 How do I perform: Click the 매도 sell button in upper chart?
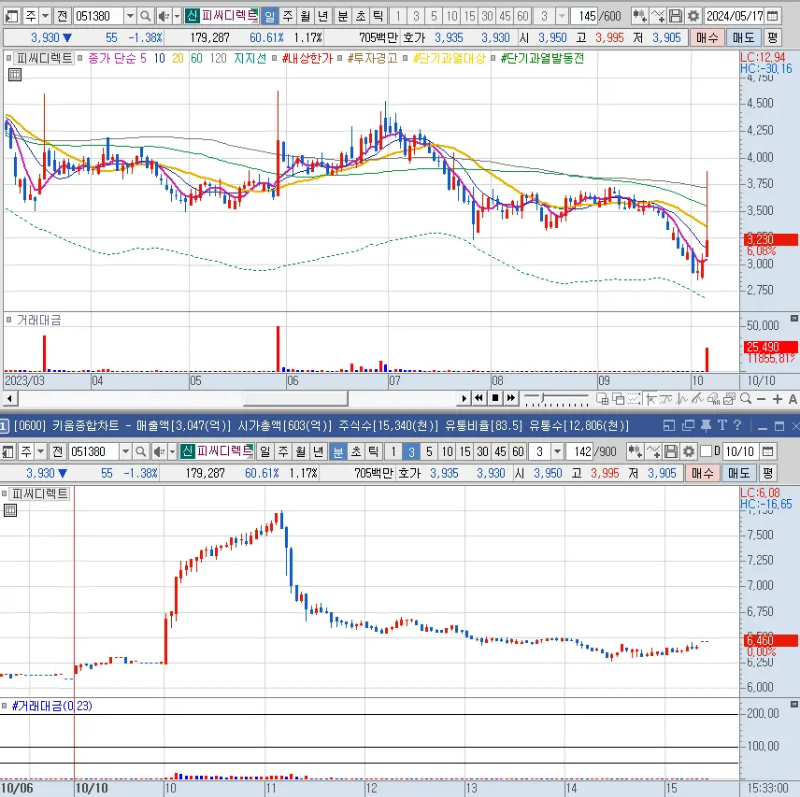743,38
